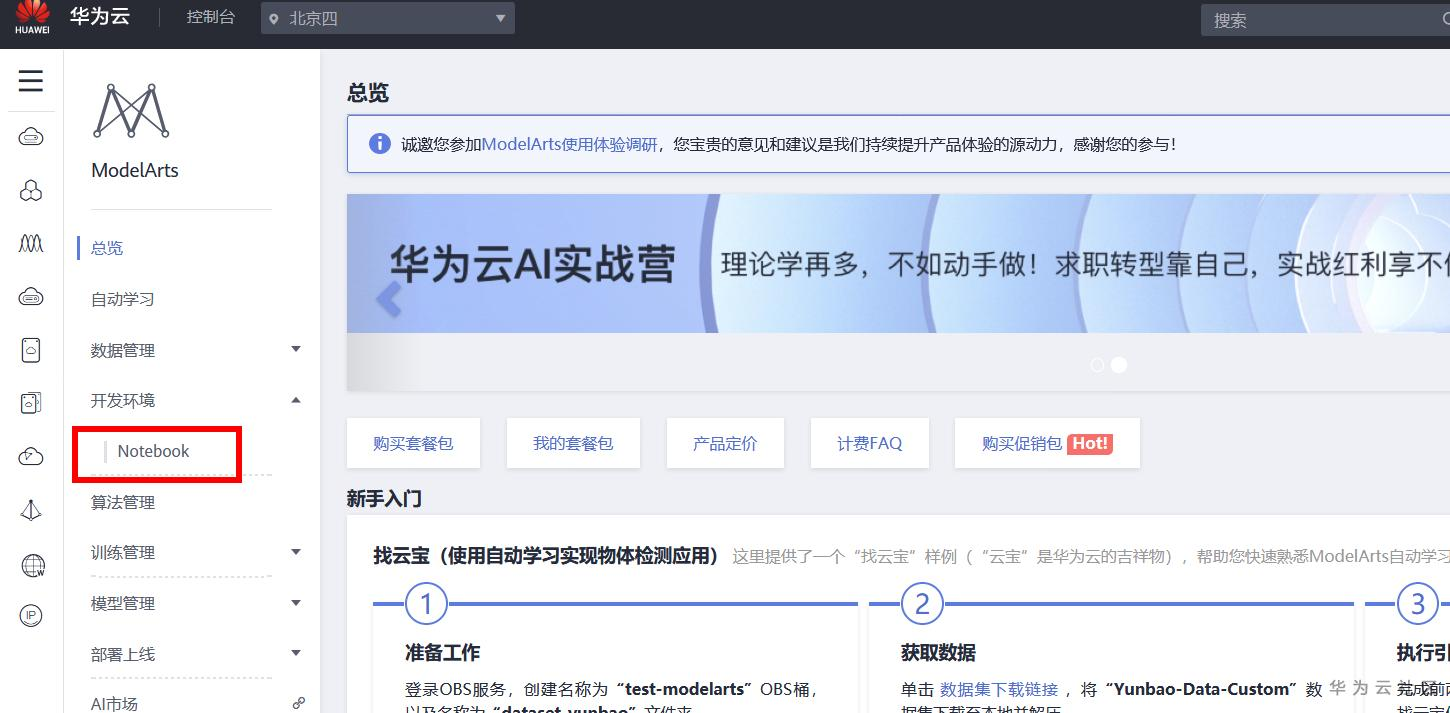Click the ModelArts logo graphic
This screenshot has height=713, width=1450.
click(131, 110)
